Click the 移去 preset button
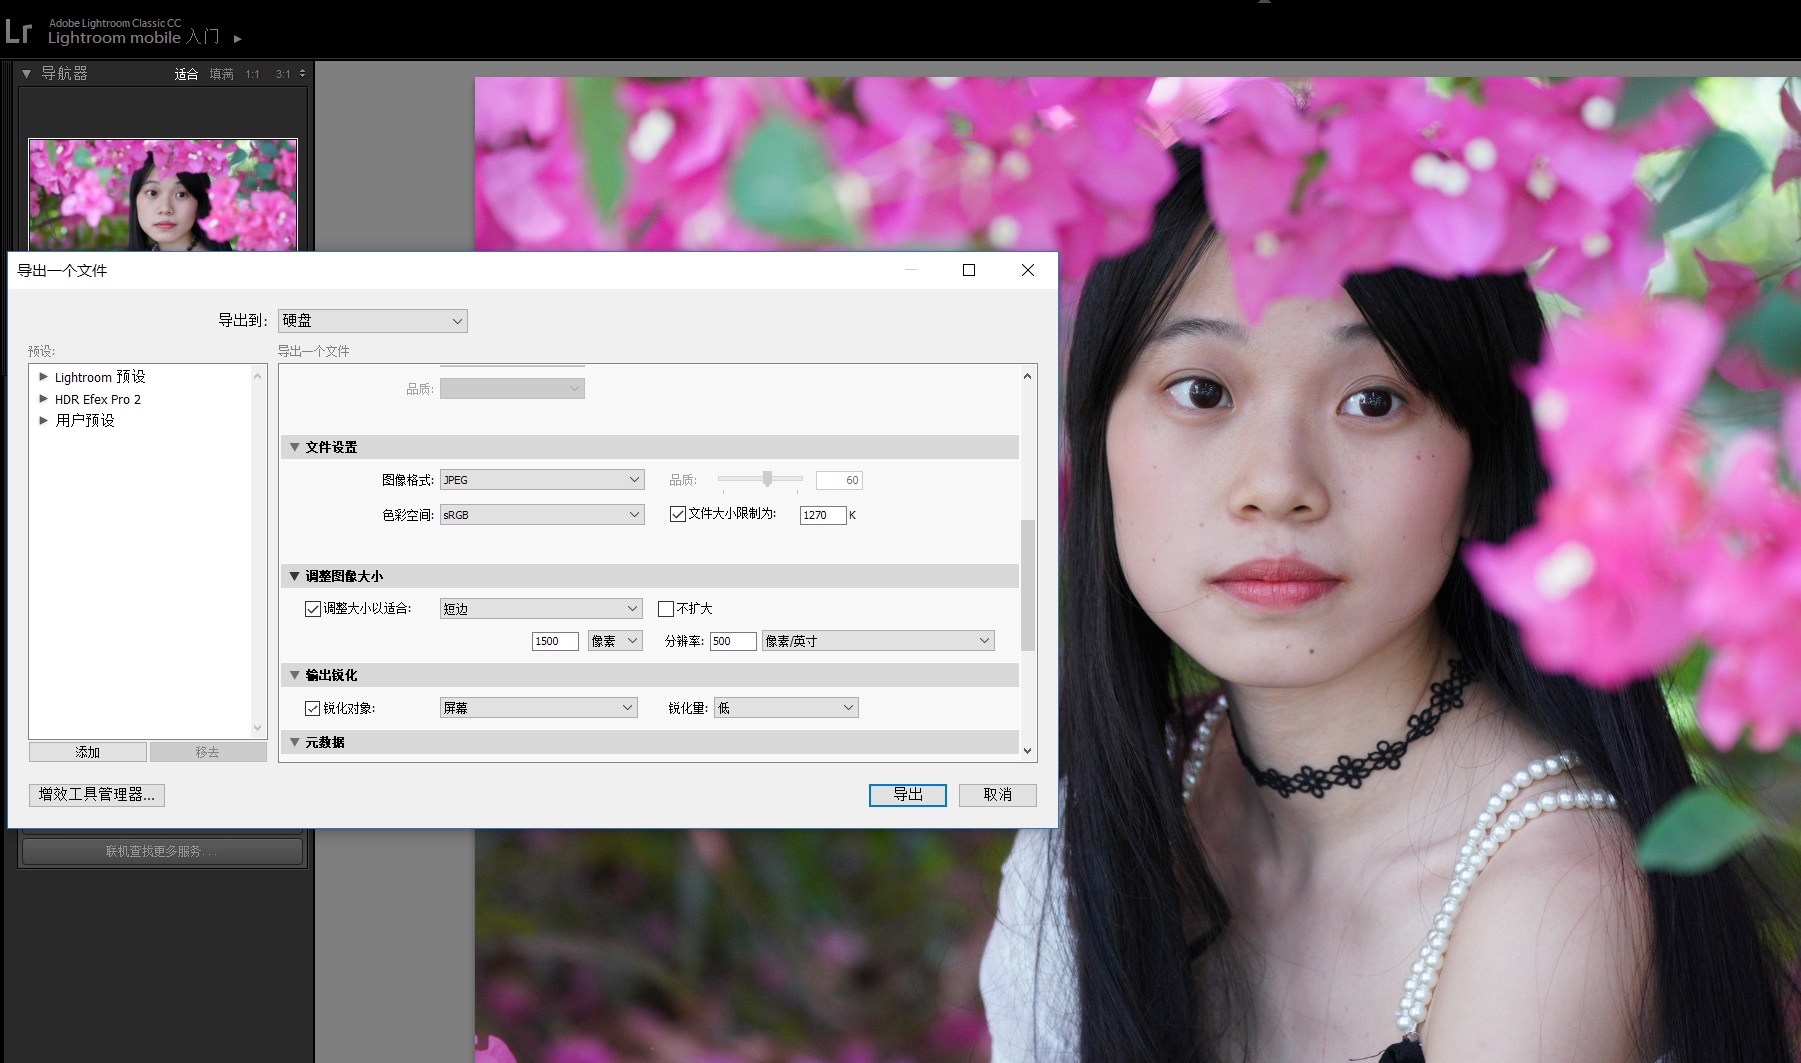The height and width of the screenshot is (1063, 1801). point(208,752)
